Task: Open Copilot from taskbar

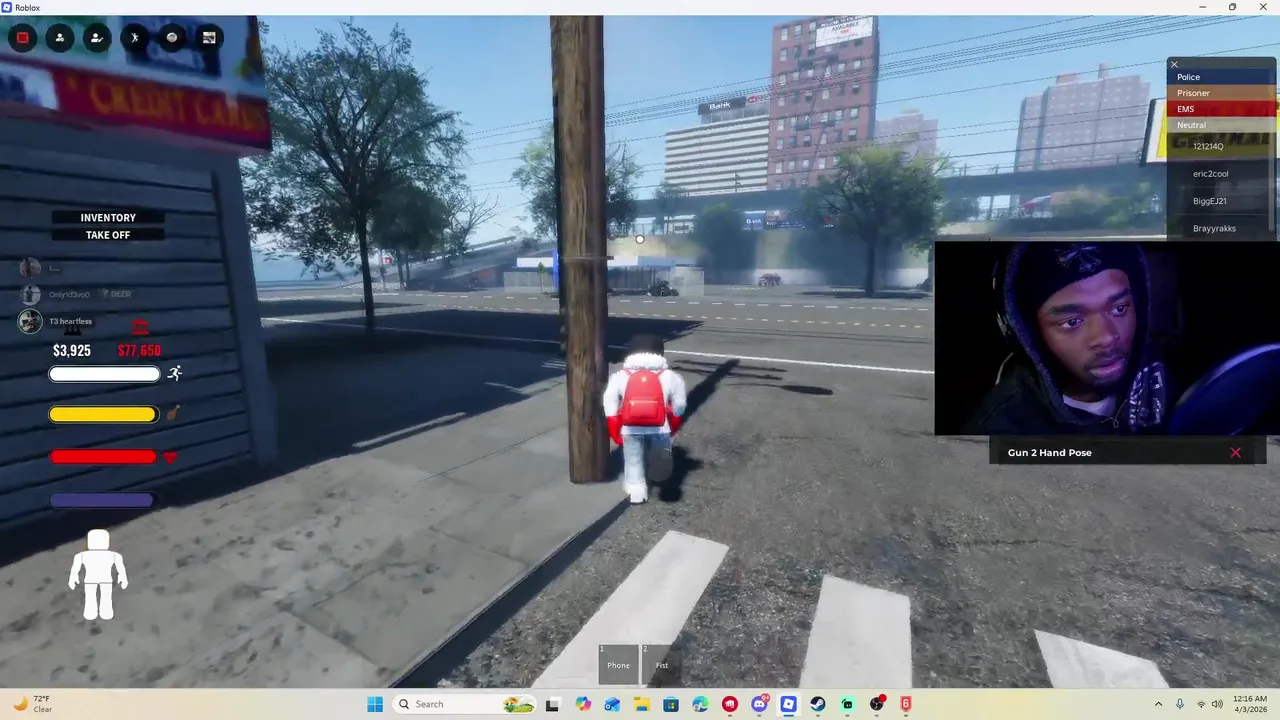Action: tap(583, 704)
